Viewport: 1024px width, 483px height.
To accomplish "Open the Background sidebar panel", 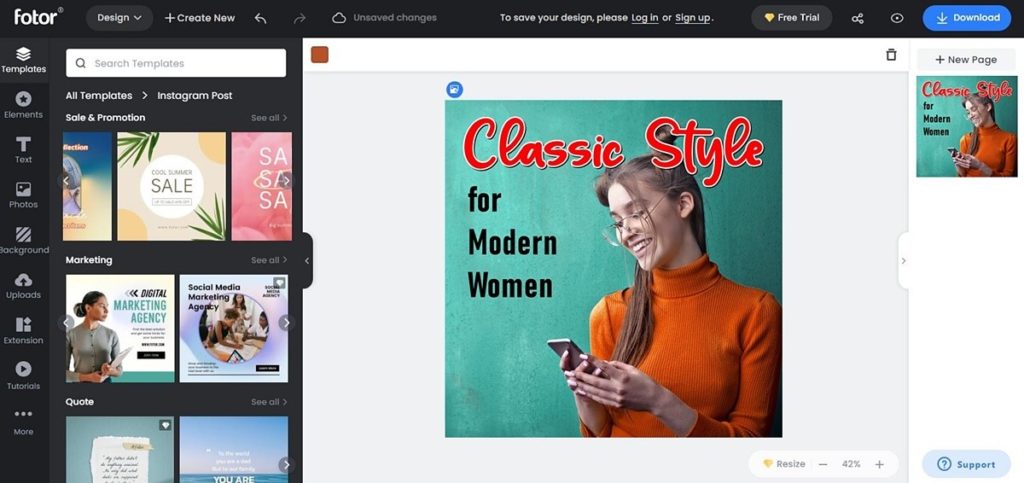I will 24,241.
